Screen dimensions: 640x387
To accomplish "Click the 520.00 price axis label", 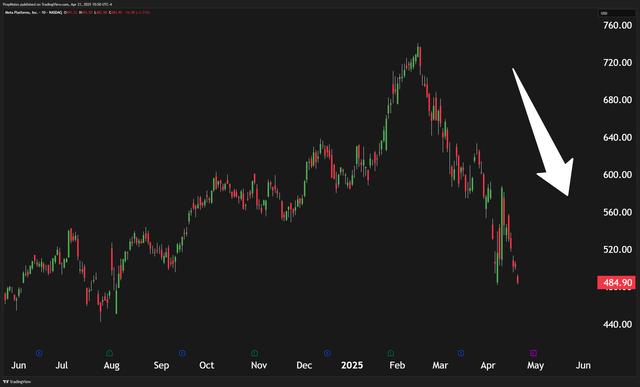I will pyautogui.click(x=617, y=249).
